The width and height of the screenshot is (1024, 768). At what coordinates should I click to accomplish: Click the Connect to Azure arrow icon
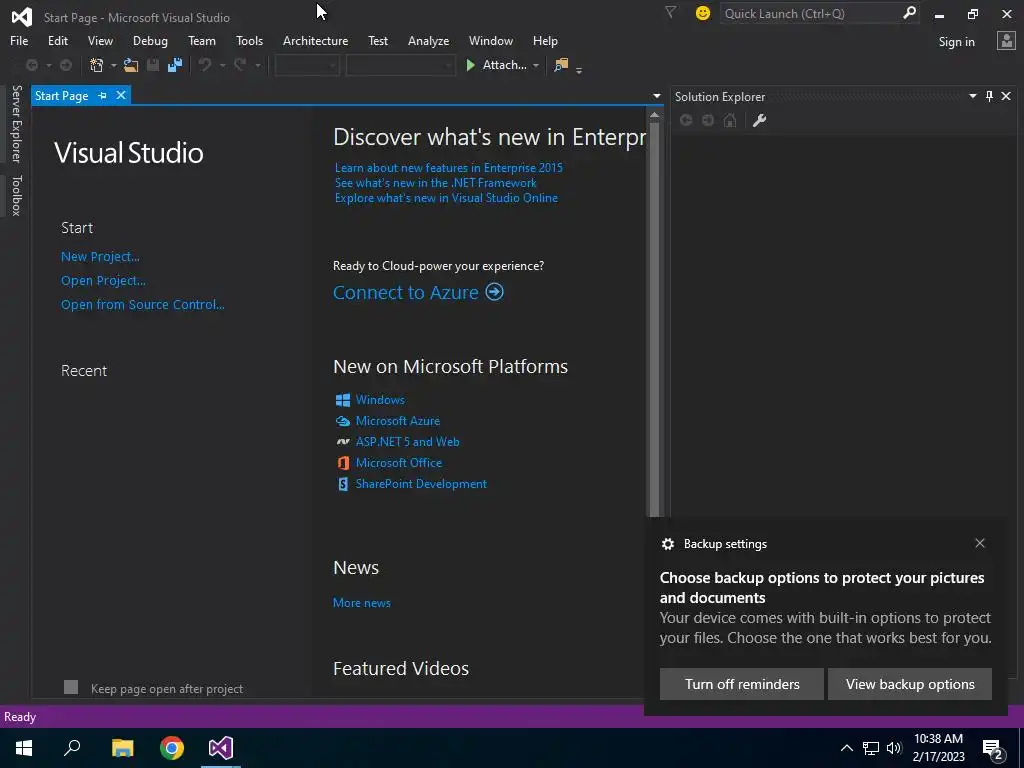click(x=494, y=291)
